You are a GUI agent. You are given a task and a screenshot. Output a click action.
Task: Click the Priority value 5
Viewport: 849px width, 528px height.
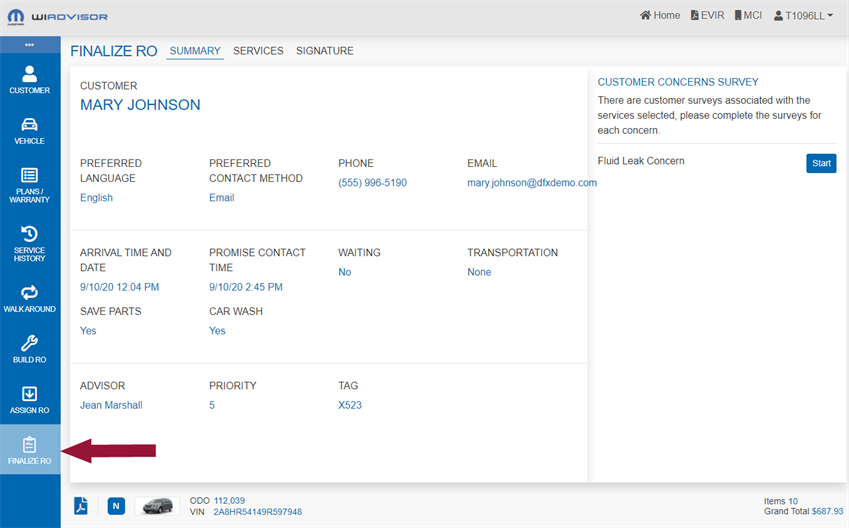tap(212, 405)
